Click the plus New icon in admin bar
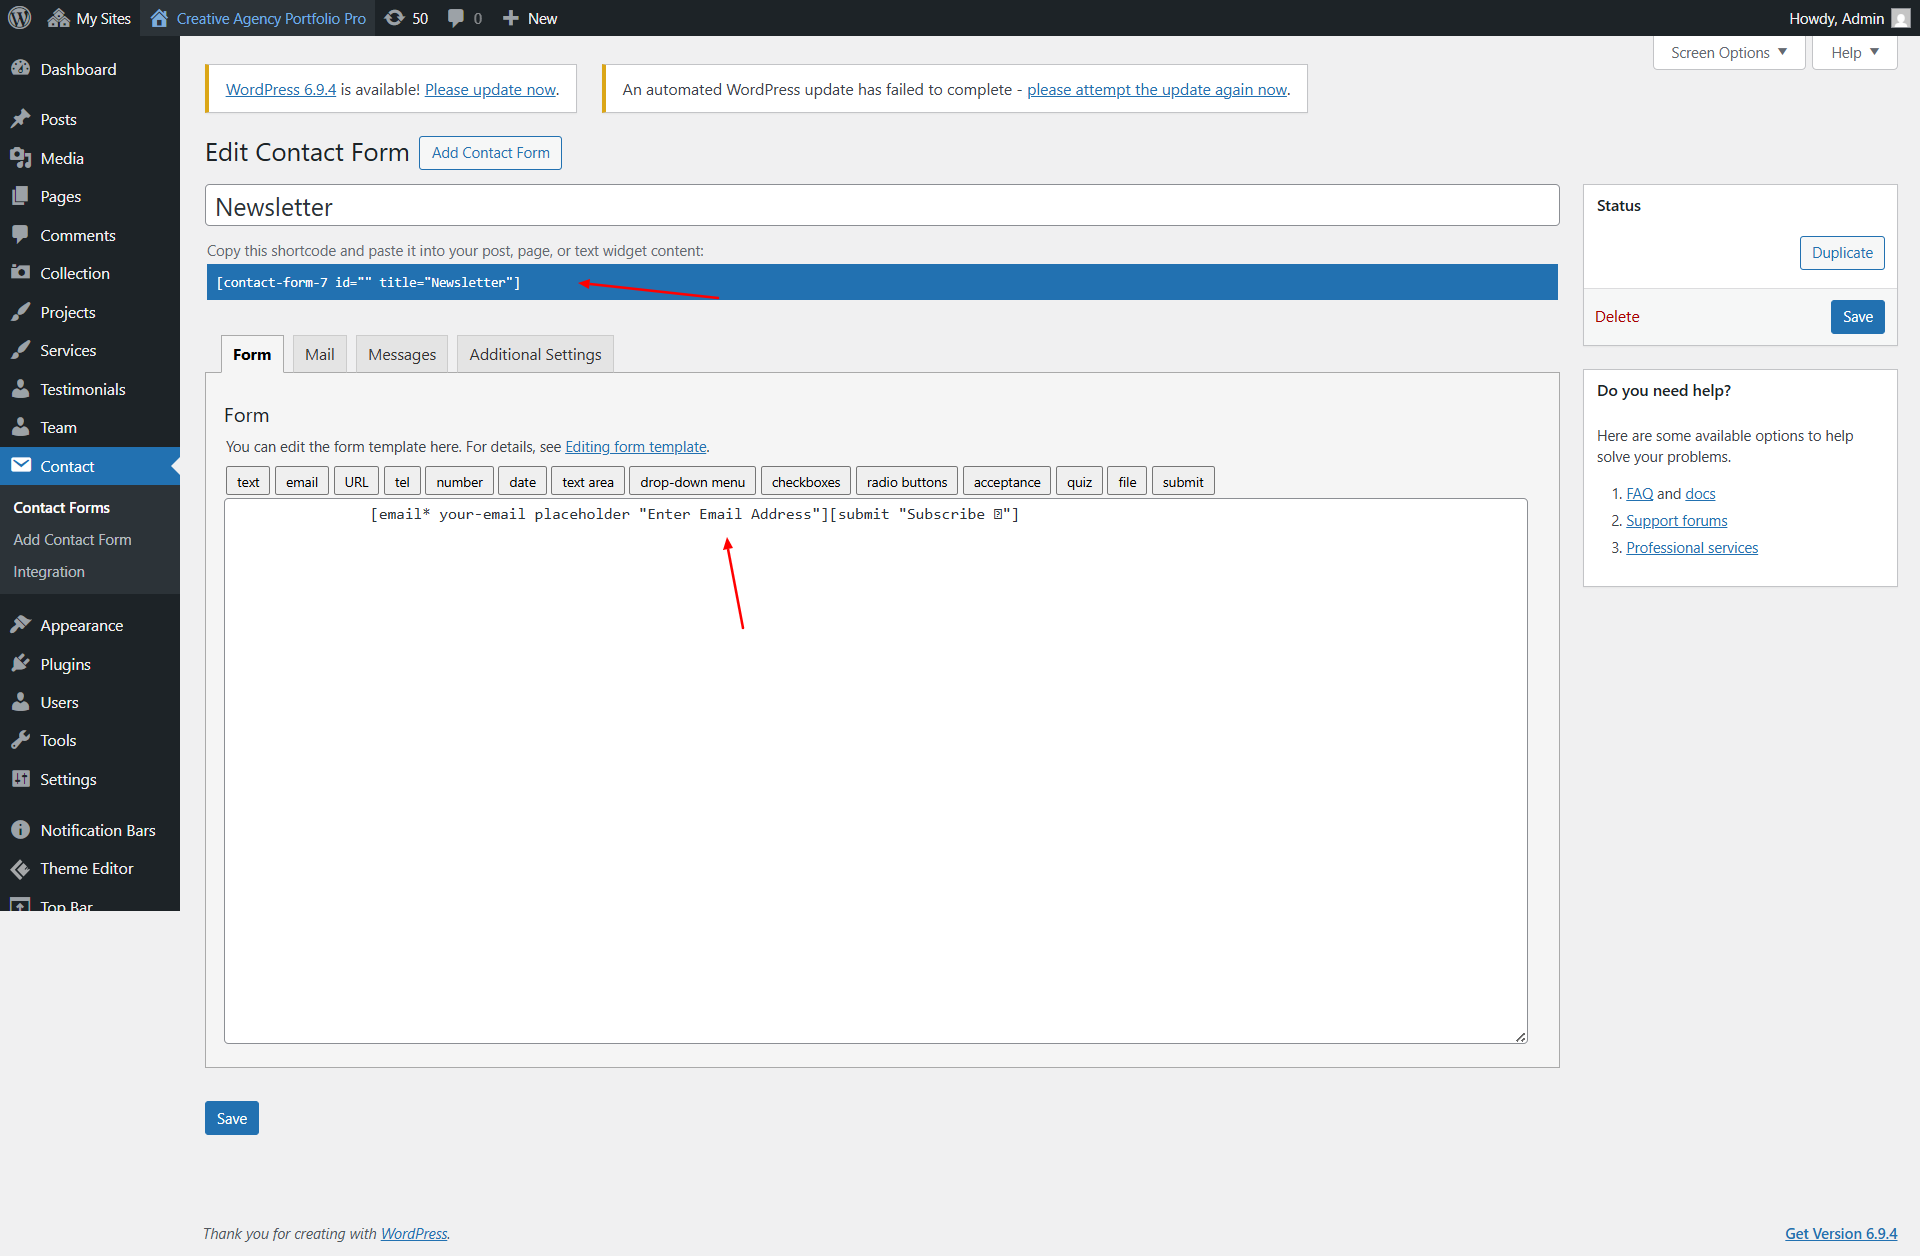 (511, 18)
